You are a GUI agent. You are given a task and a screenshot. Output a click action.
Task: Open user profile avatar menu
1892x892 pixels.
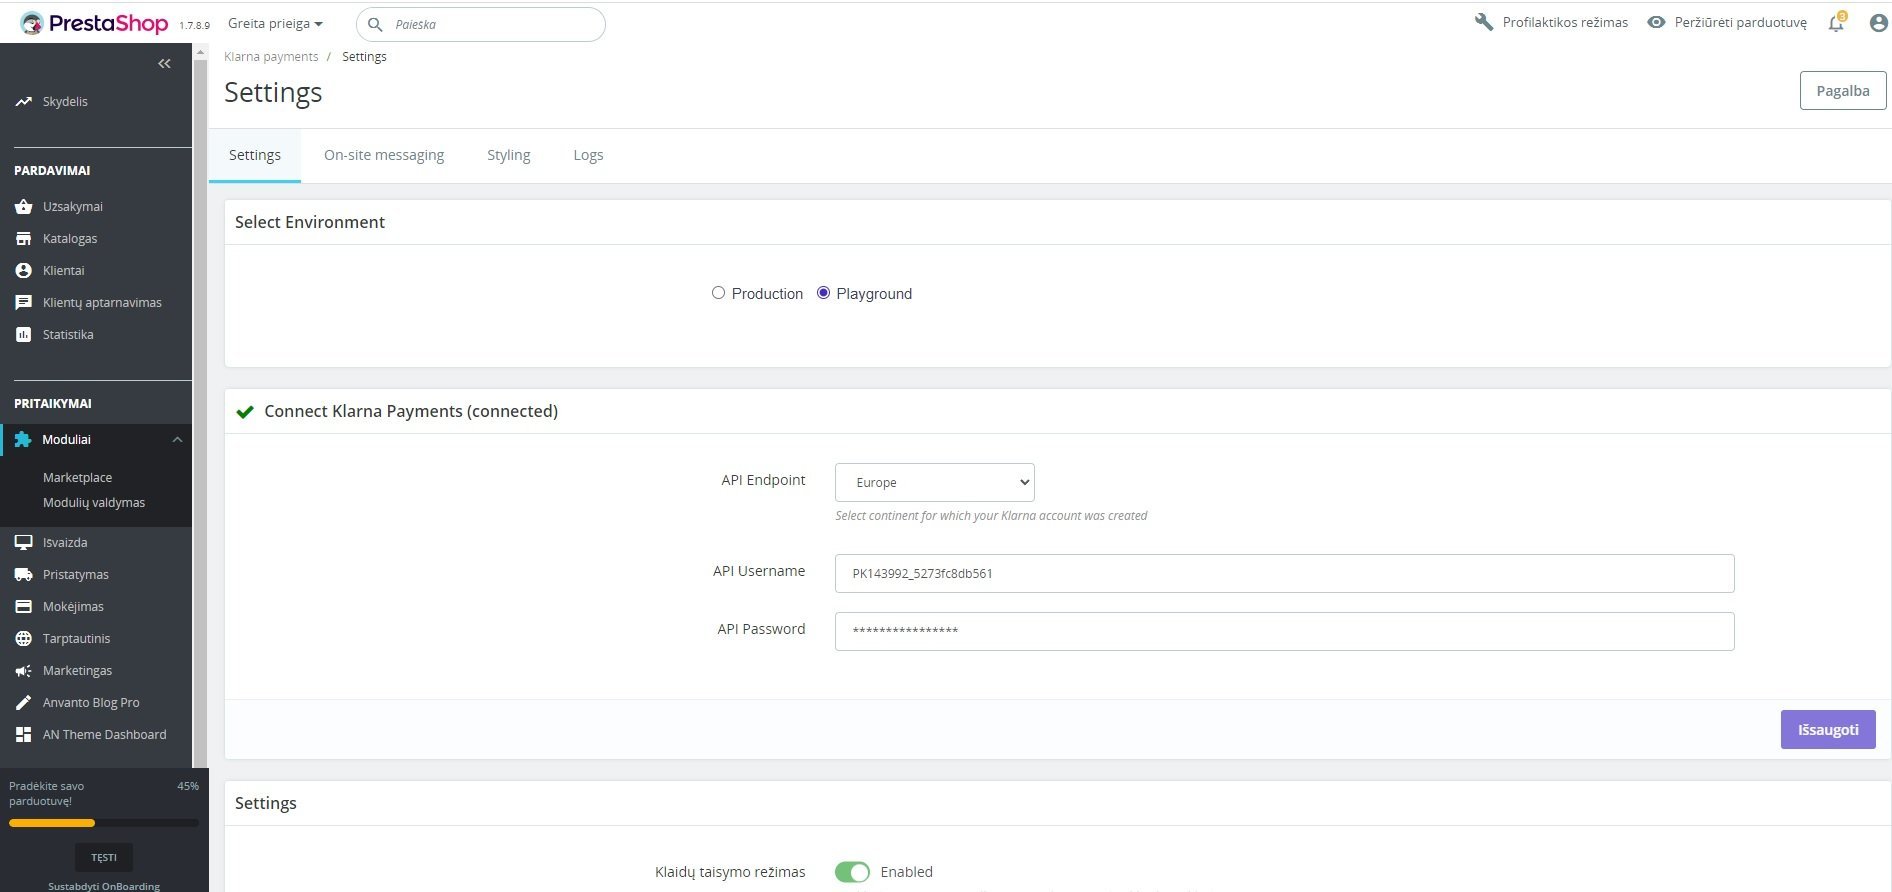click(x=1879, y=23)
